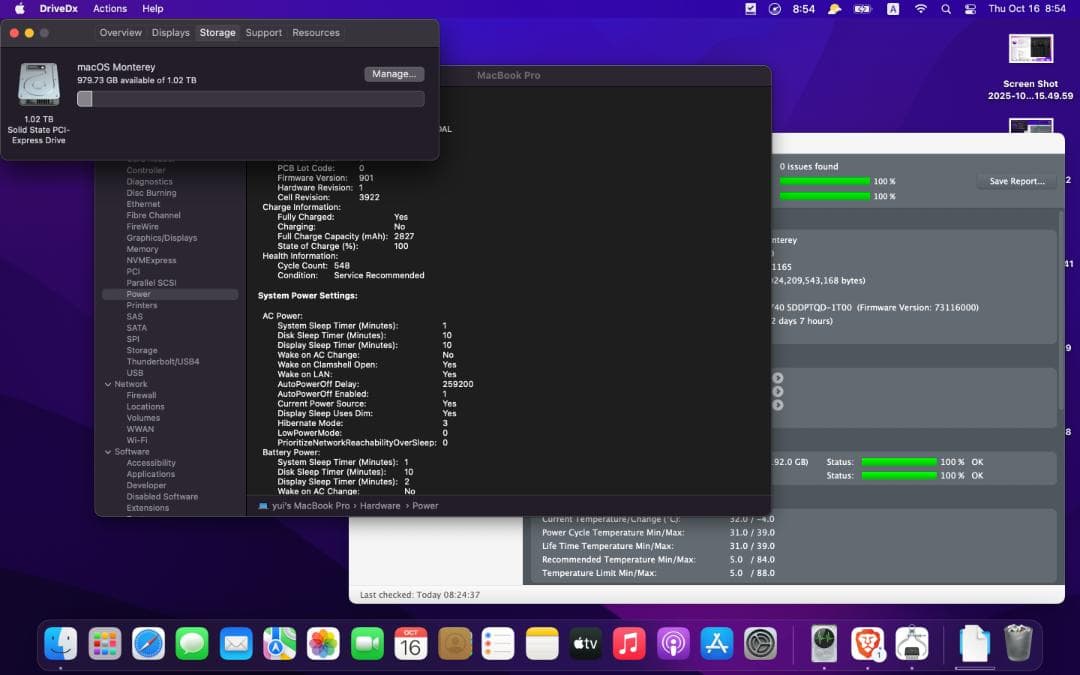Image resolution: width=1080 pixels, height=675 pixels.
Task: Open Brave browser from the Dock
Action: click(867, 645)
